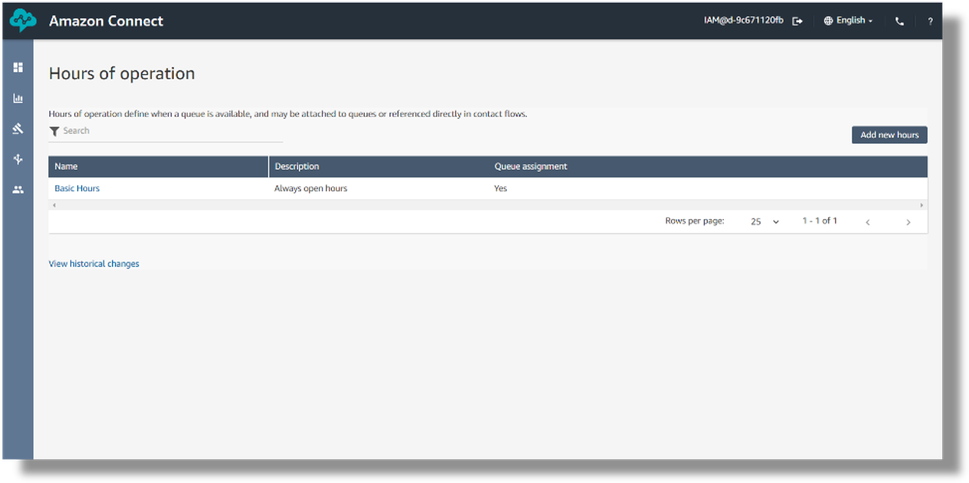Screen dimensions: 969x483
Task: Go to next page of results
Action: [x=908, y=222]
